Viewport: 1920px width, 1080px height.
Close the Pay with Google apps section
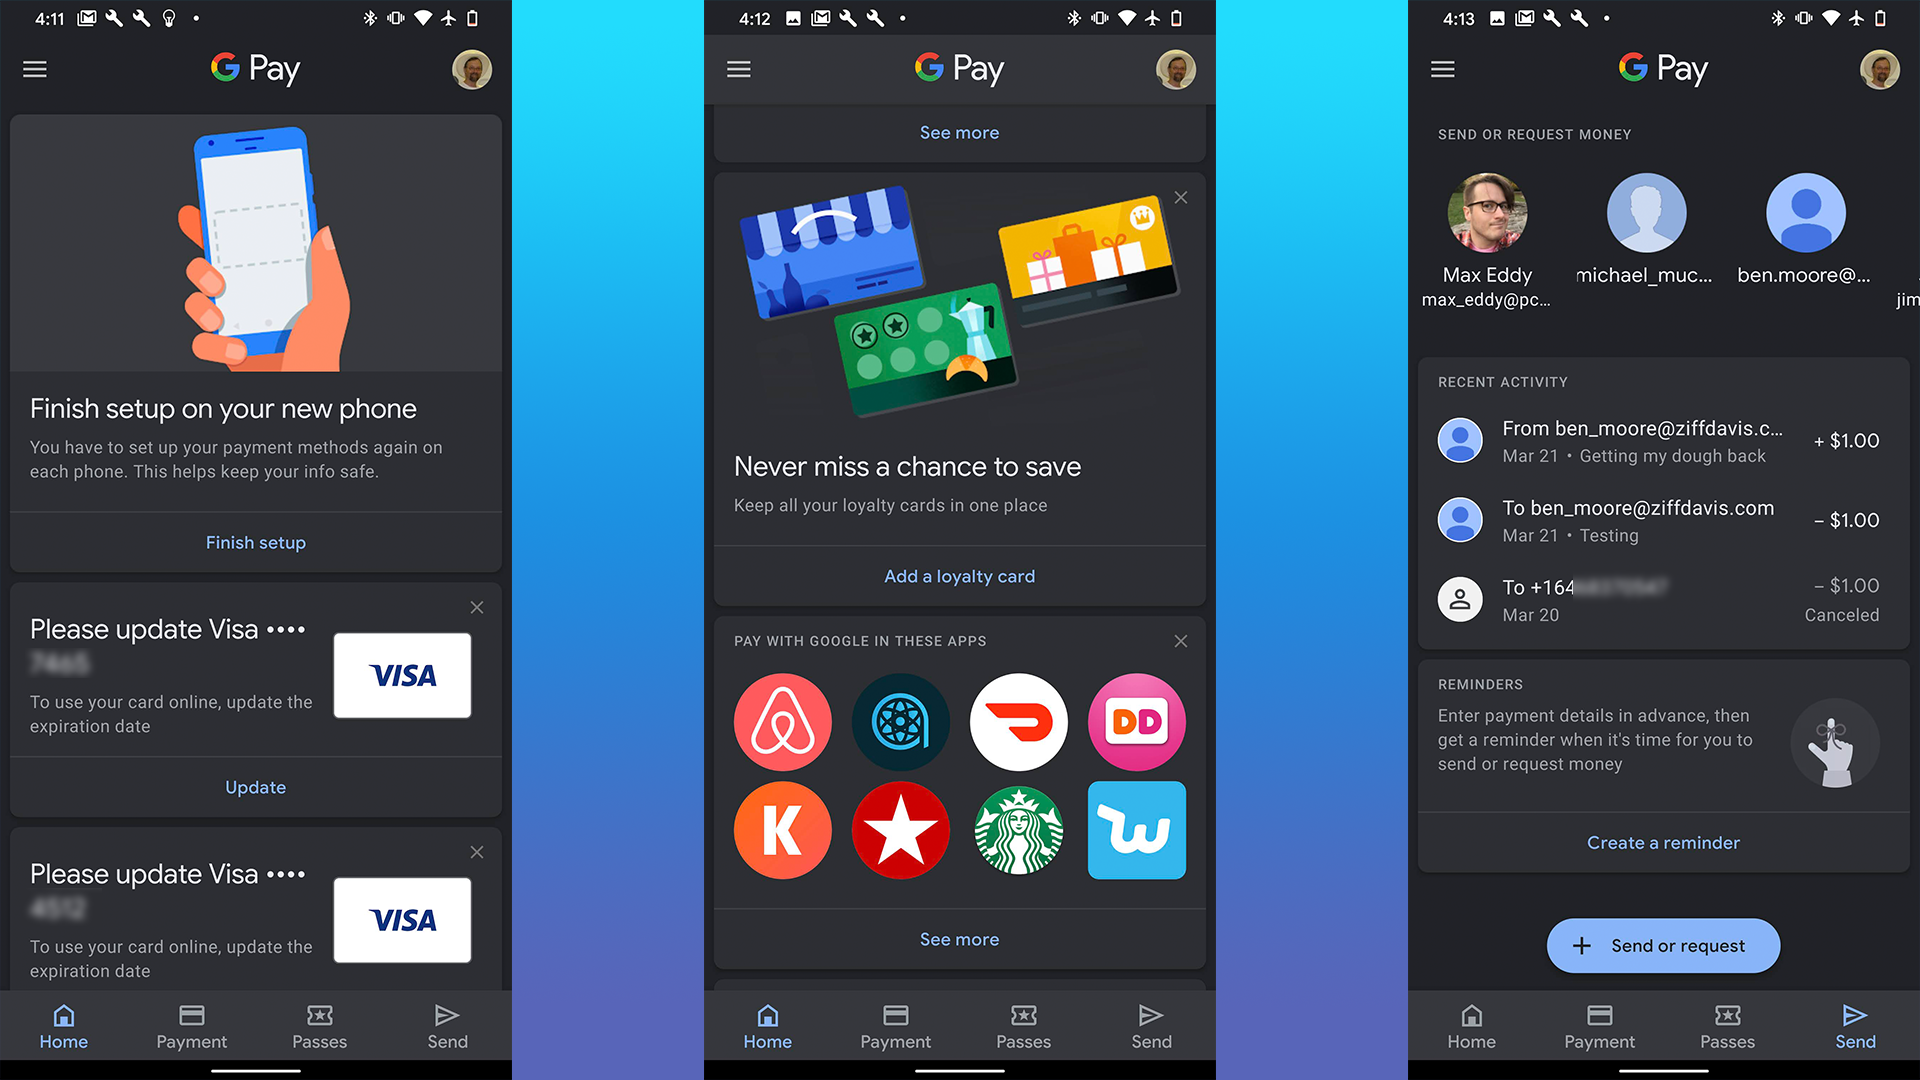(1180, 641)
